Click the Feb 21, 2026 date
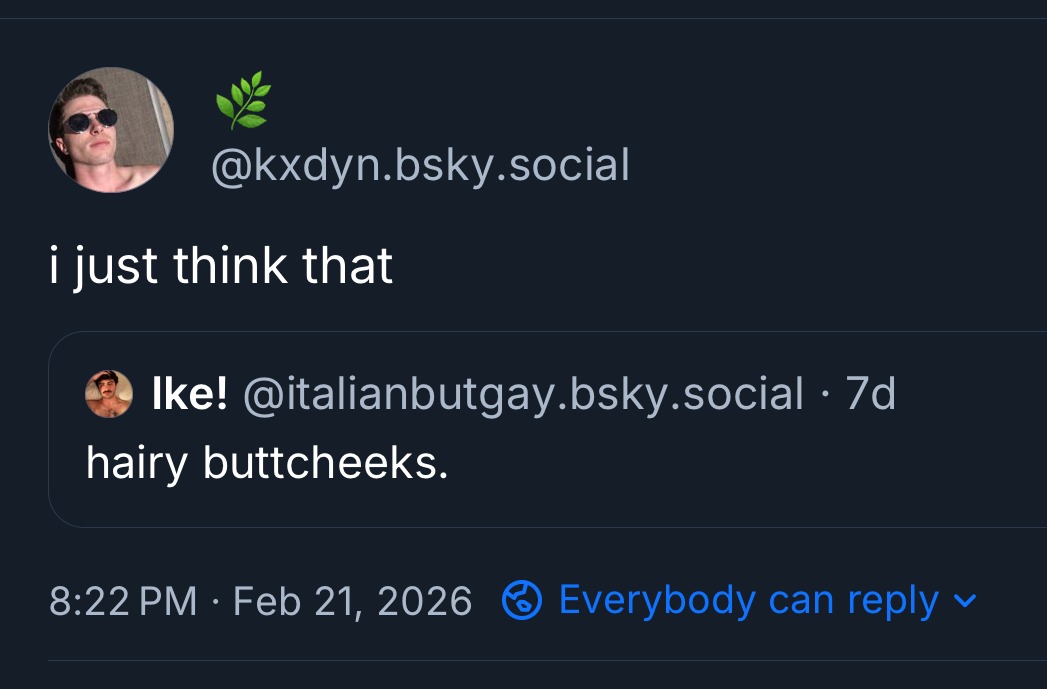 pyautogui.click(x=352, y=601)
